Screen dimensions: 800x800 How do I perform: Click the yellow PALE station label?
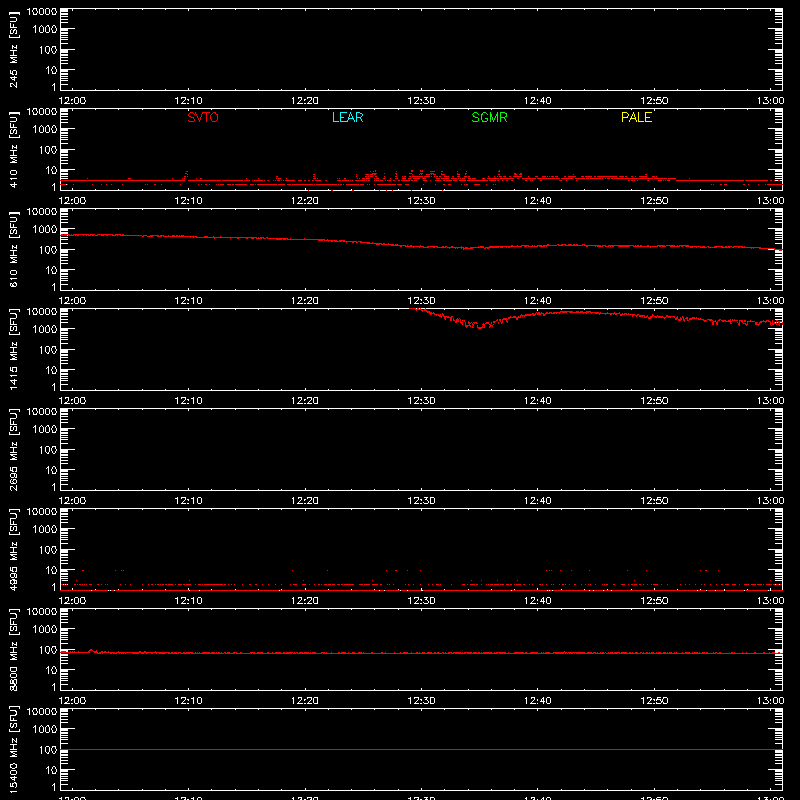point(636,117)
